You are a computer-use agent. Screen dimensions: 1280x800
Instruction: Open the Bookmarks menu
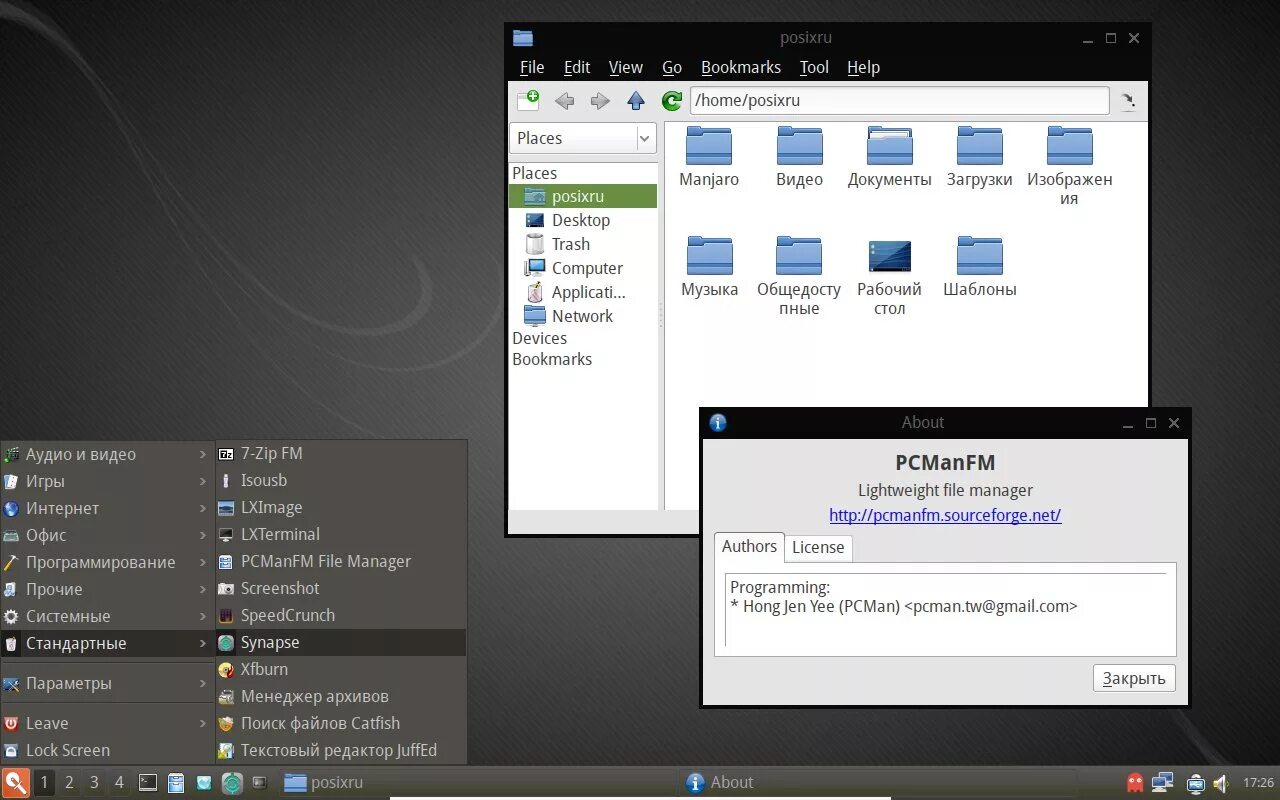tap(741, 67)
